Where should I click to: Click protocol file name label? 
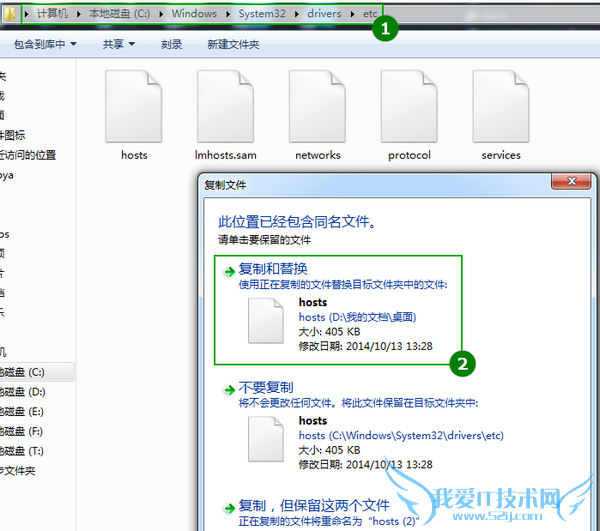click(x=409, y=155)
